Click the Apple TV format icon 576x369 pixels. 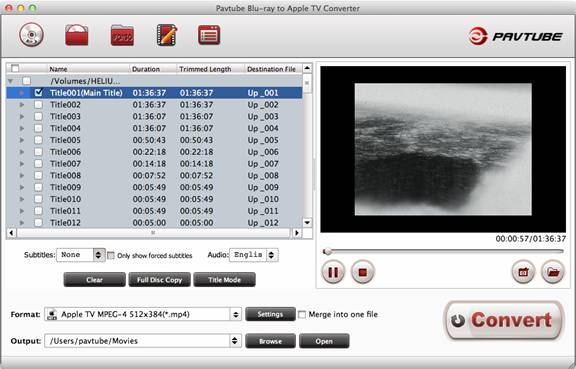tap(52, 315)
